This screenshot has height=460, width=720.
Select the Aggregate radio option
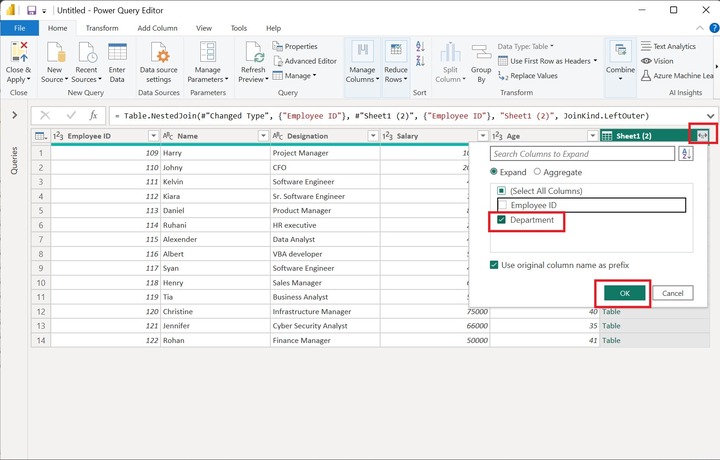click(536, 173)
